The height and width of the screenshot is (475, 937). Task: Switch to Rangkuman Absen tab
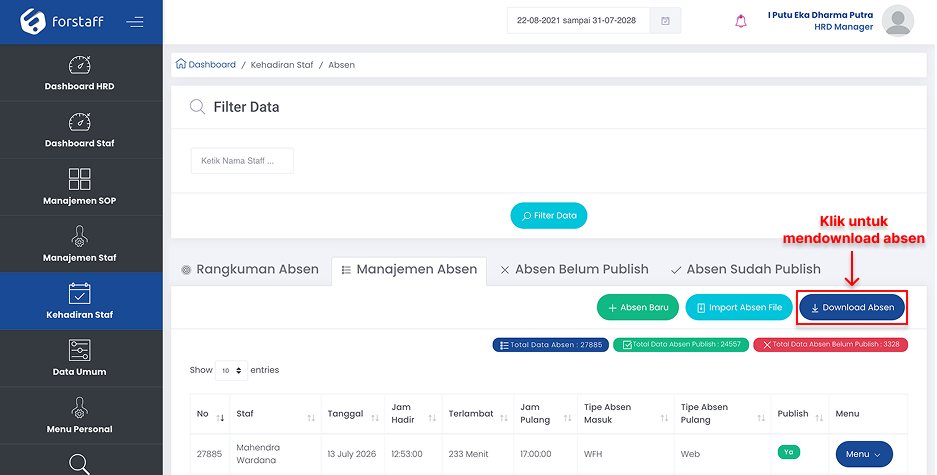pyautogui.click(x=250, y=269)
